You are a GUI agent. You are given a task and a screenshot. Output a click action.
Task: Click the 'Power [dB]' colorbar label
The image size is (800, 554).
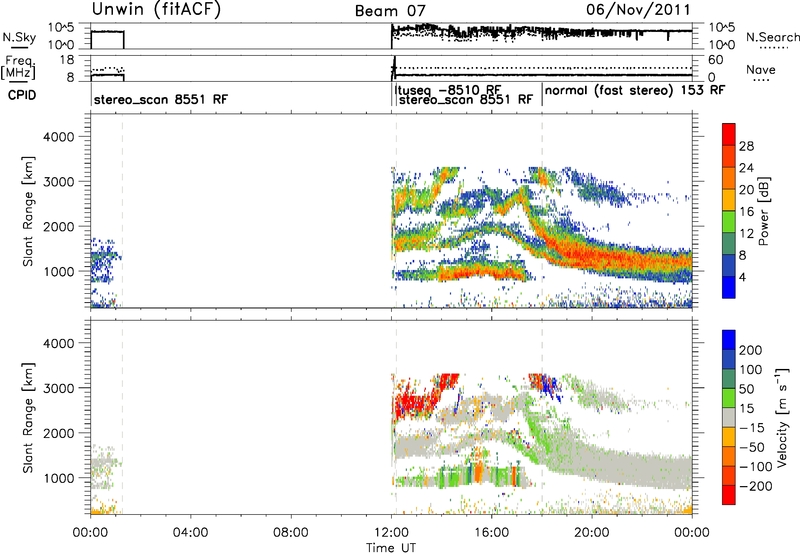[763, 211]
